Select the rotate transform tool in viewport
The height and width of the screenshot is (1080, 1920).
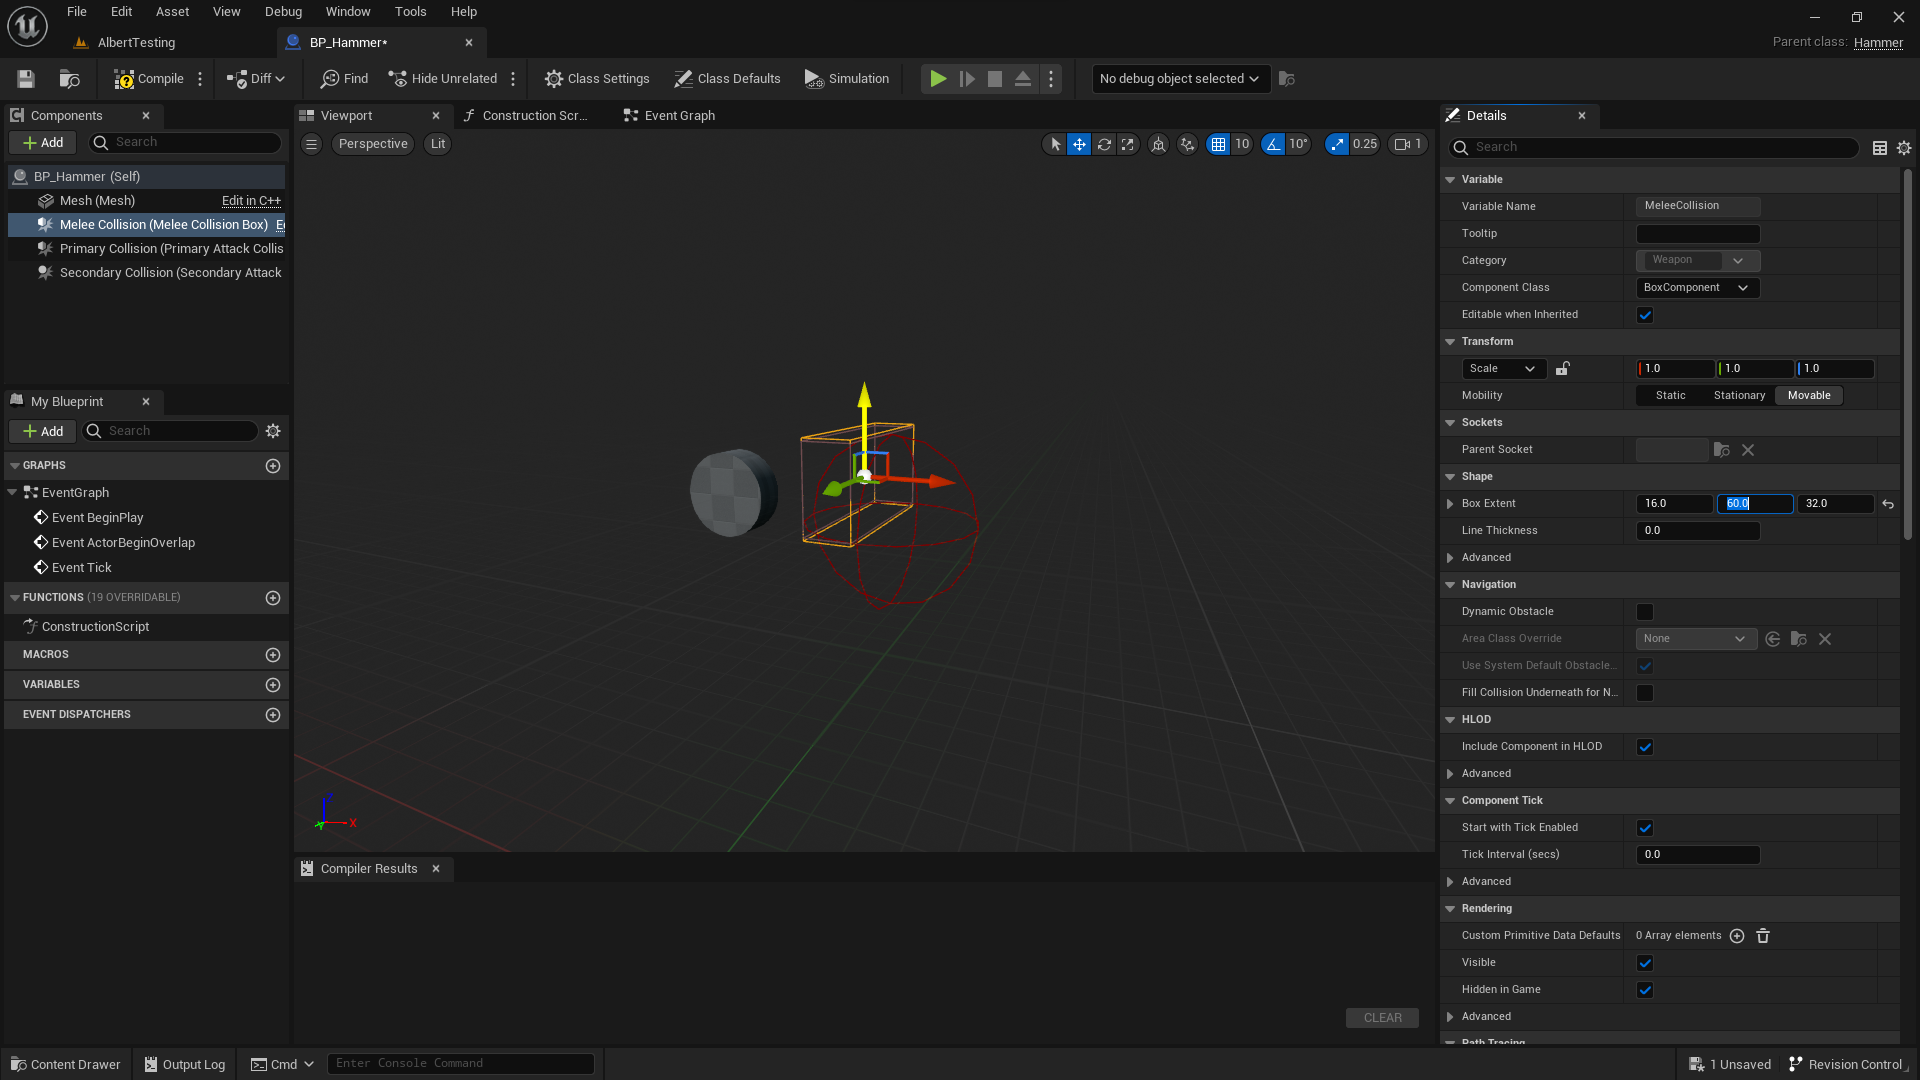tap(1104, 144)
